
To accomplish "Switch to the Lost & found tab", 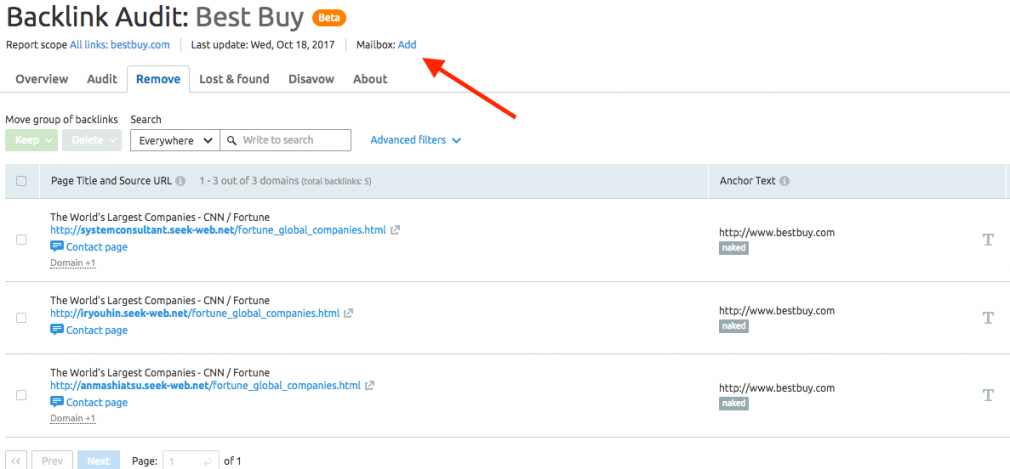I will [234, 79].
